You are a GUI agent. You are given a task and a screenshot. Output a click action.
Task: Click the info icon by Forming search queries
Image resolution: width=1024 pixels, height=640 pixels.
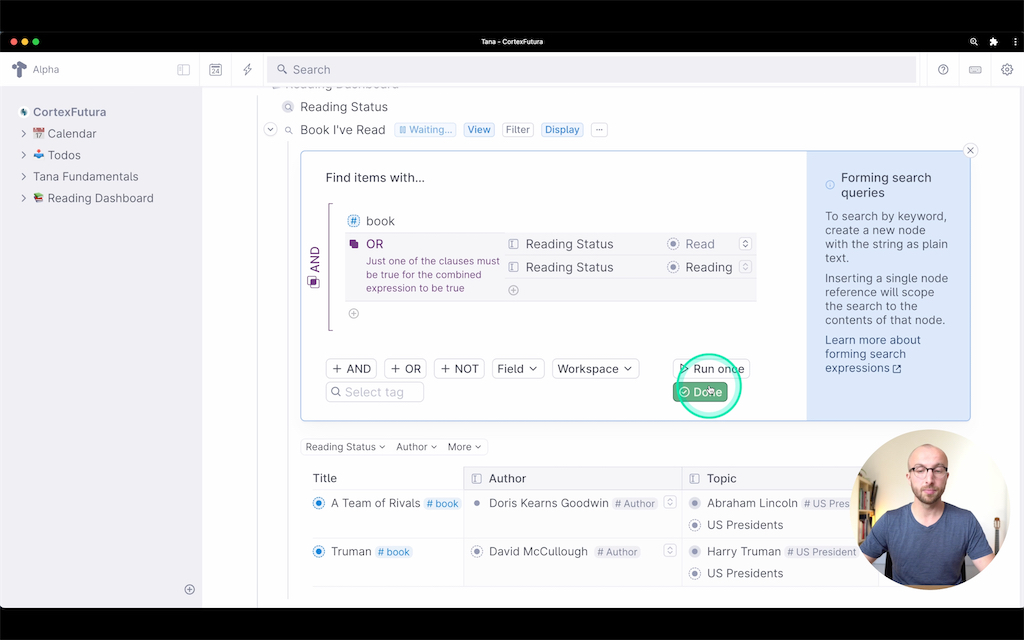[830, 185]
